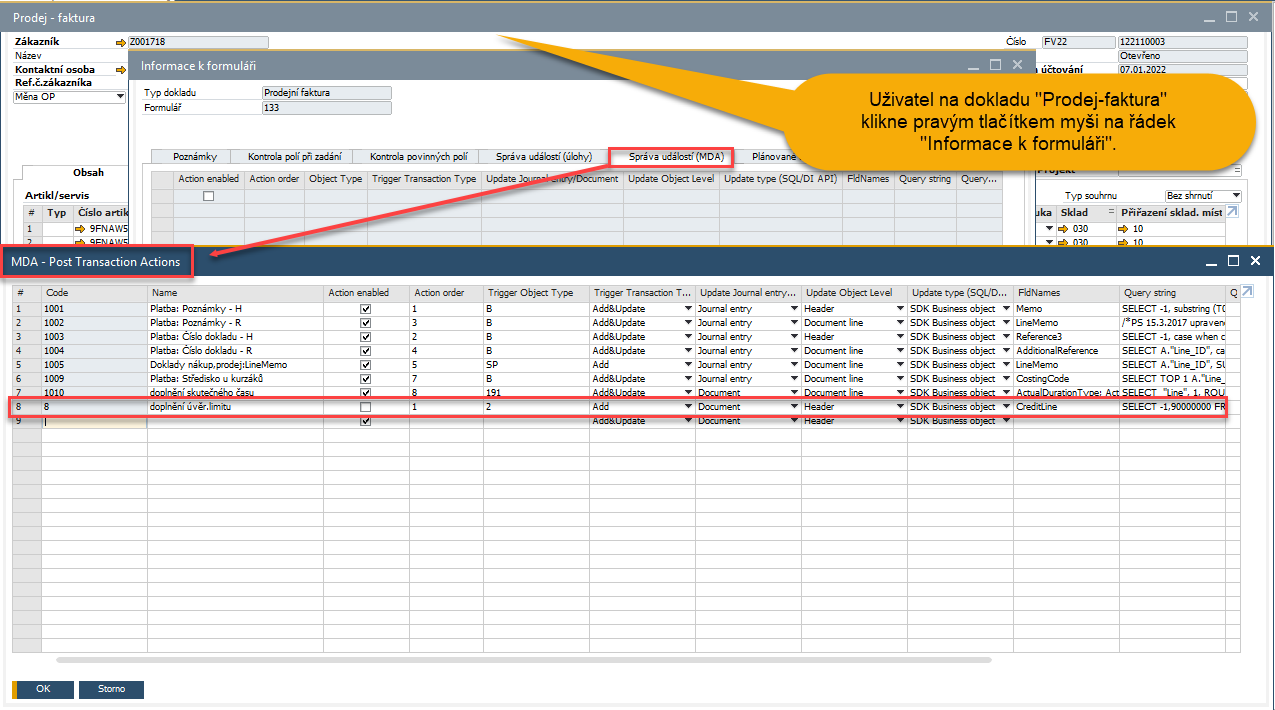The height and width of the screenshot is (710, 1275).
Task: Toggle Action enabled checkbox in empty row 9
Action: 365,421
